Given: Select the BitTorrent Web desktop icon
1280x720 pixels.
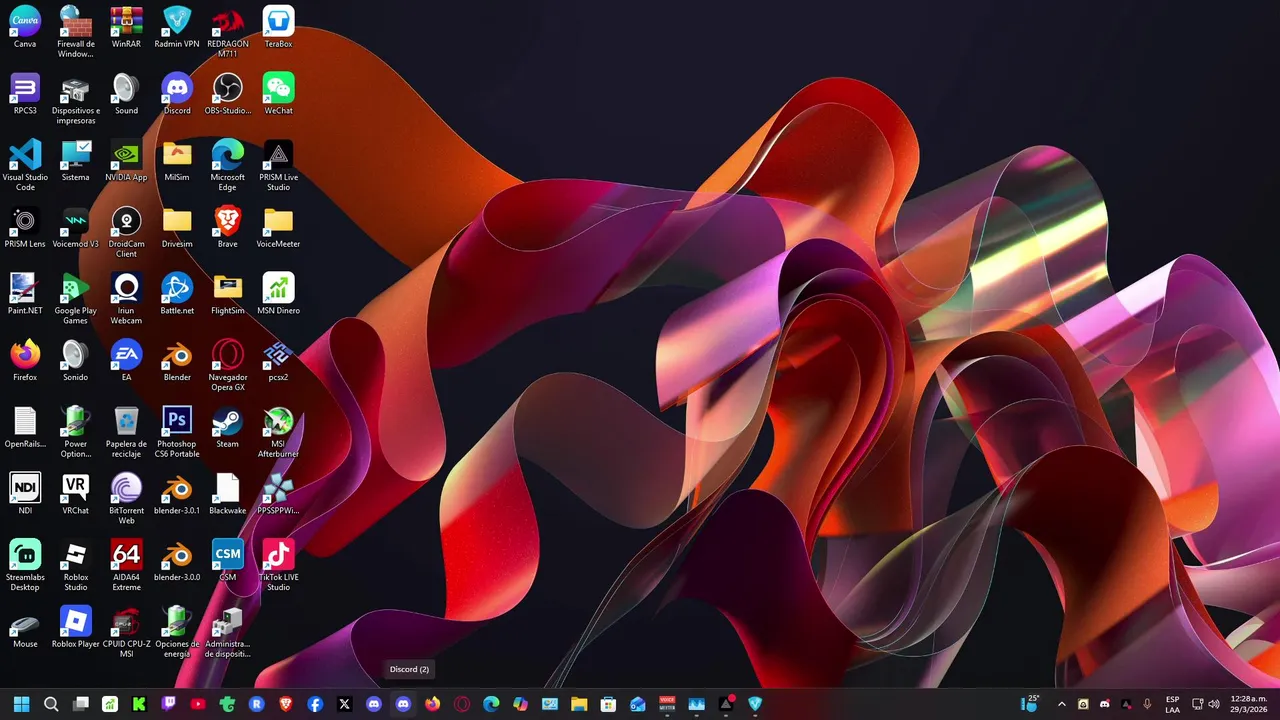Looking at the screenshot, I should [x=126, y=498].
